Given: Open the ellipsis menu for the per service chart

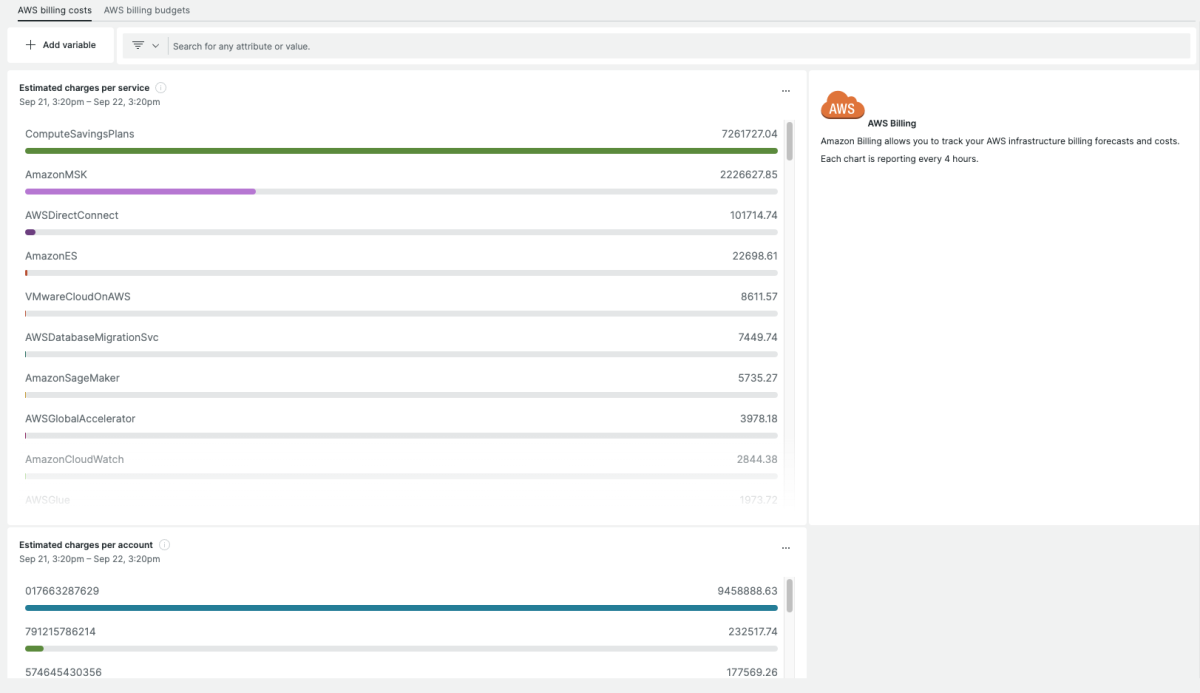Looking at the screenshot, I should pos(786,91).
